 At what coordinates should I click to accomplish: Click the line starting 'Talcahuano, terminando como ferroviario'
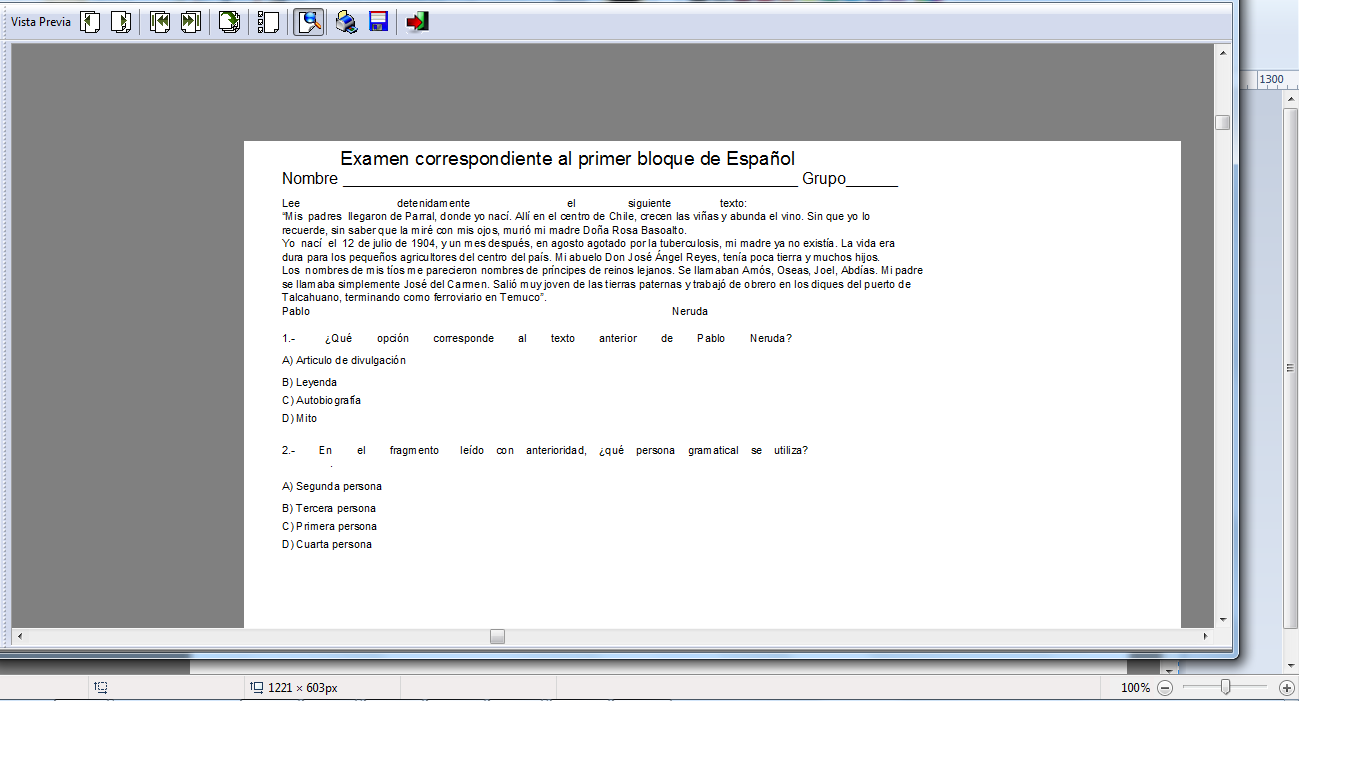point(414,298)
